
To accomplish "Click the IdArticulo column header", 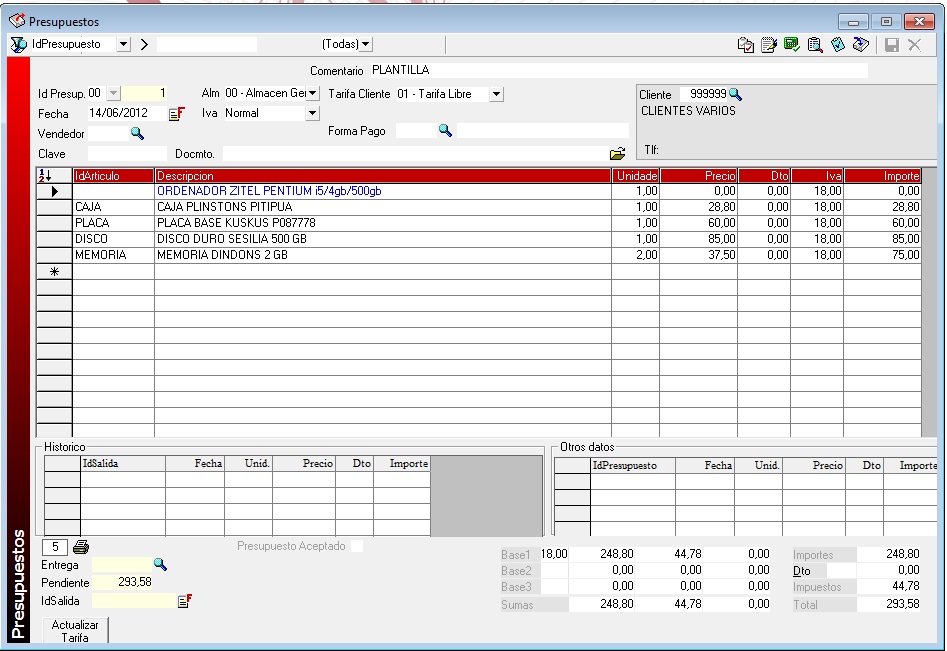I will point(113,176).
